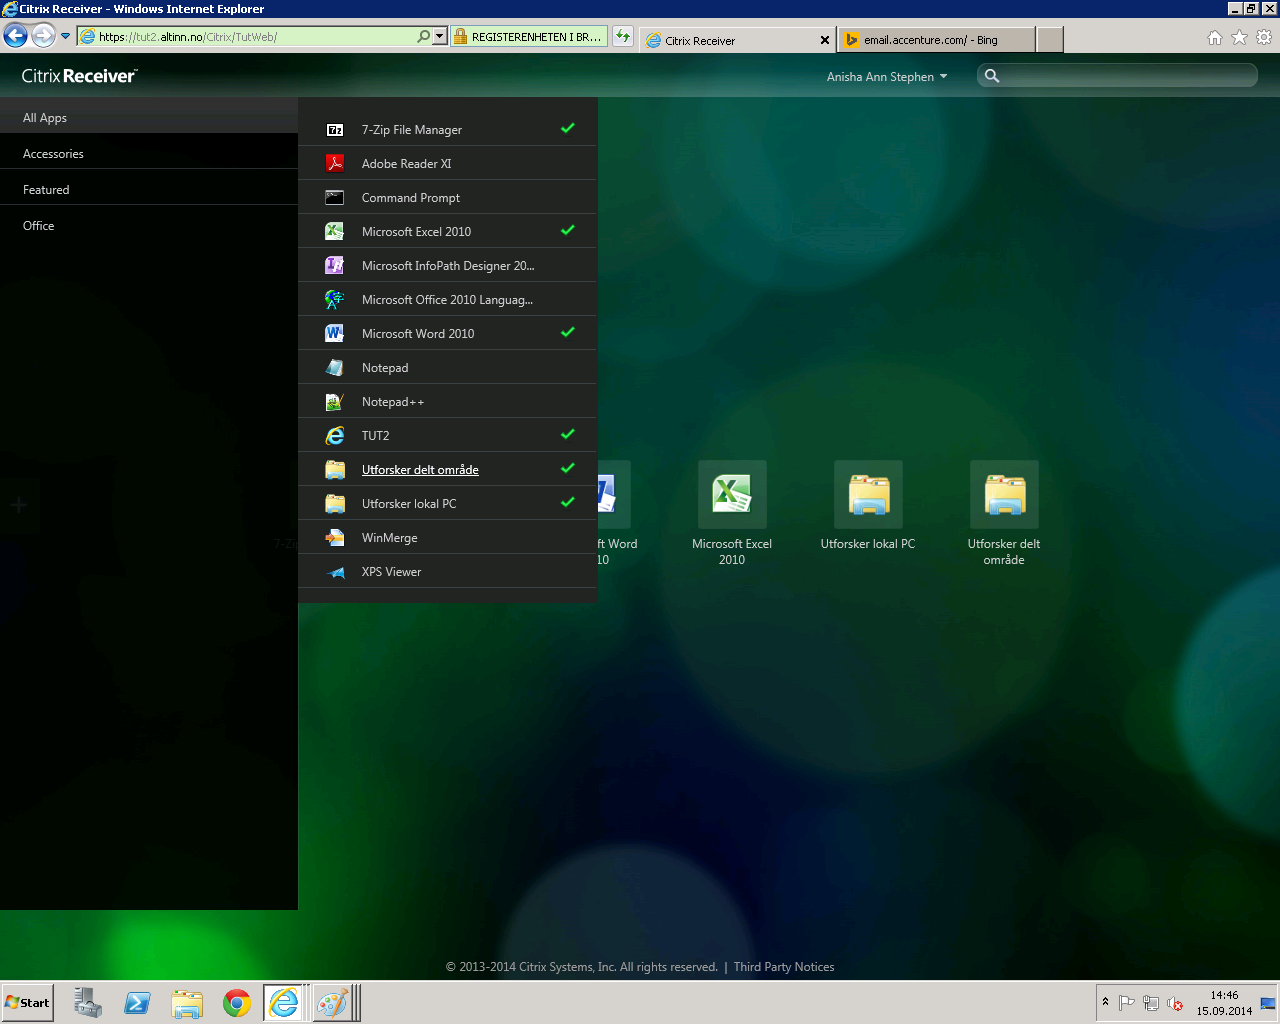Click the Citrix Receiver search field
Screen dimensions: 1280x1024
(x=1117, y=76)
